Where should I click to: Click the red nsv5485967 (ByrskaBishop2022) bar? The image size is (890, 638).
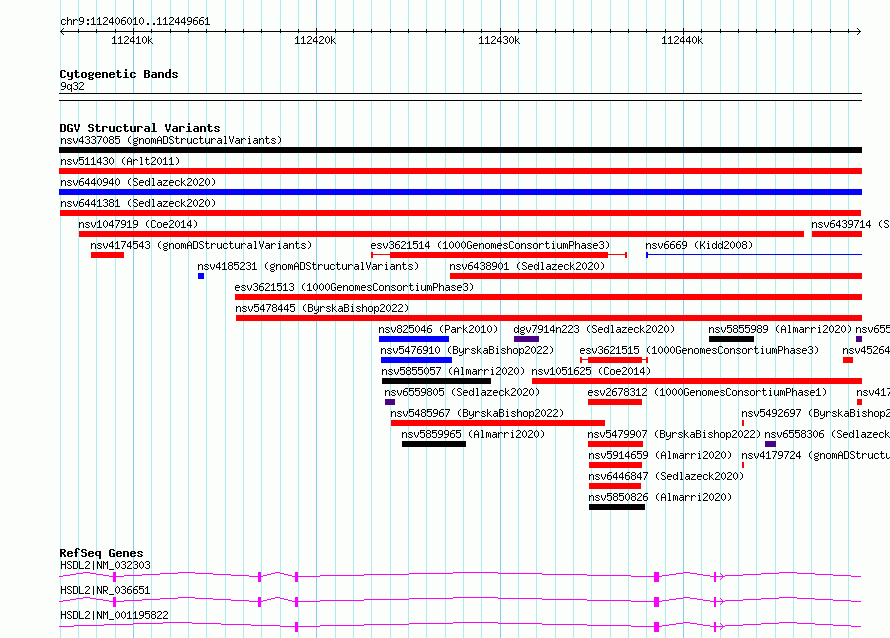click(x=498, y=423)
